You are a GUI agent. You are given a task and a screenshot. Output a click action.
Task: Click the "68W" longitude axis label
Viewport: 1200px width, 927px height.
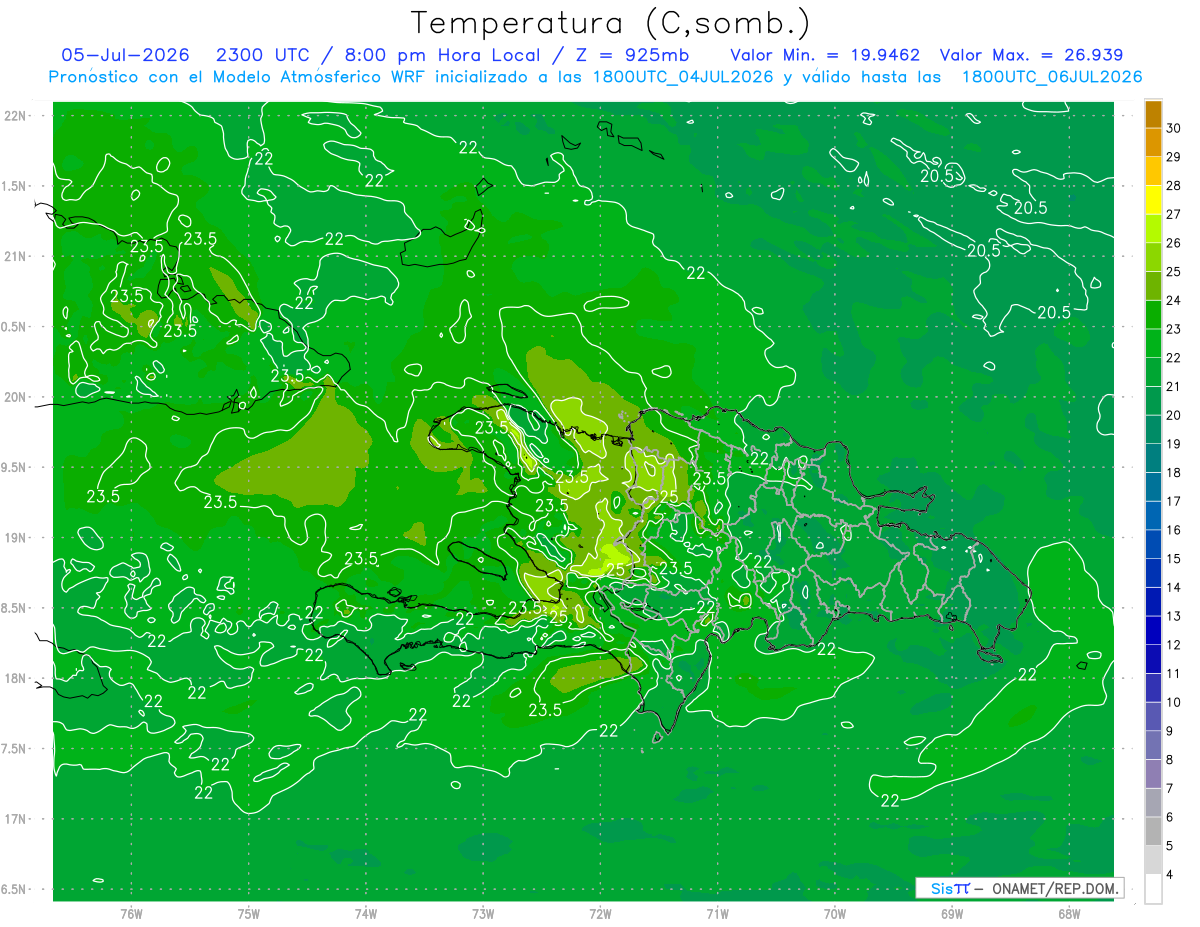(x=1069, y=914)
